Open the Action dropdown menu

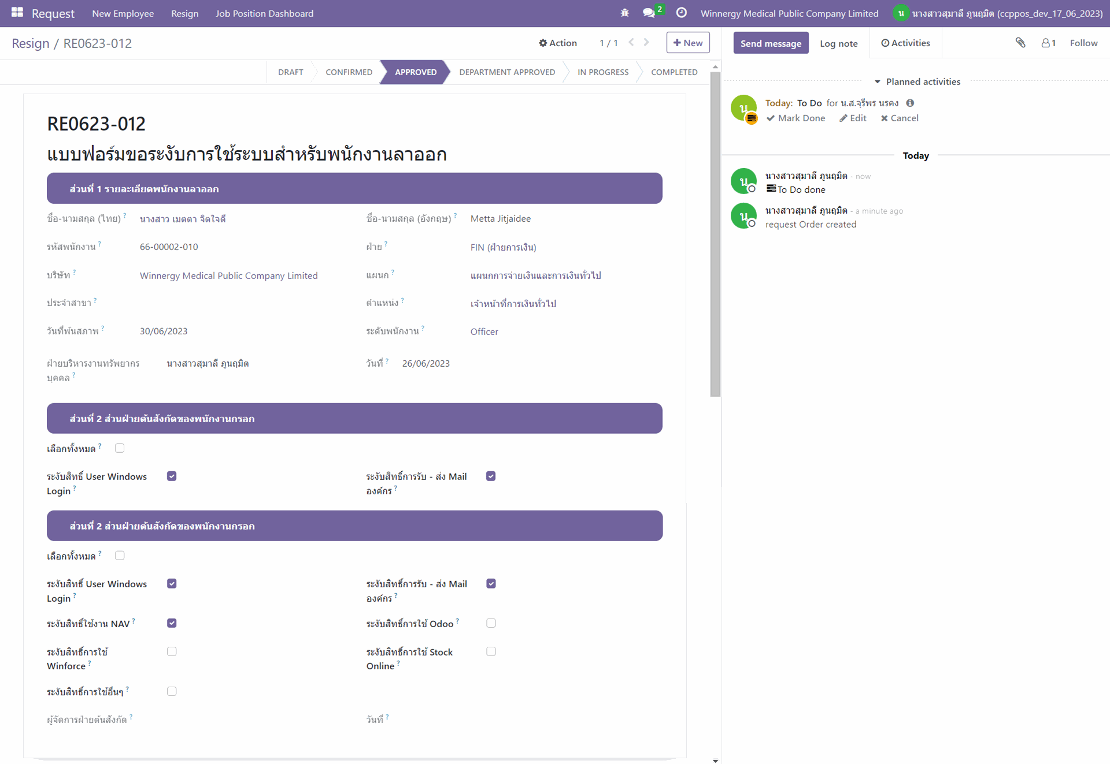[558, 43]
